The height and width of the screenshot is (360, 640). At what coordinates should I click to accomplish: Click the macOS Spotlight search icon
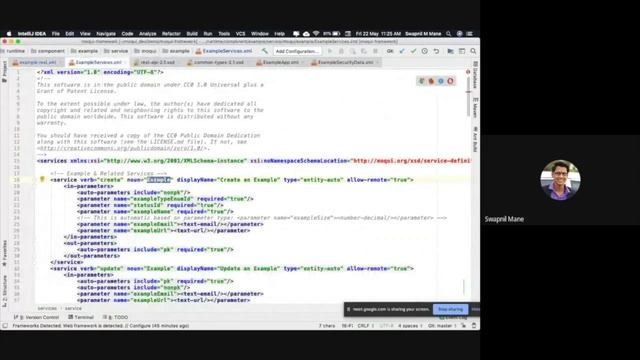click(x=449, y=34)
